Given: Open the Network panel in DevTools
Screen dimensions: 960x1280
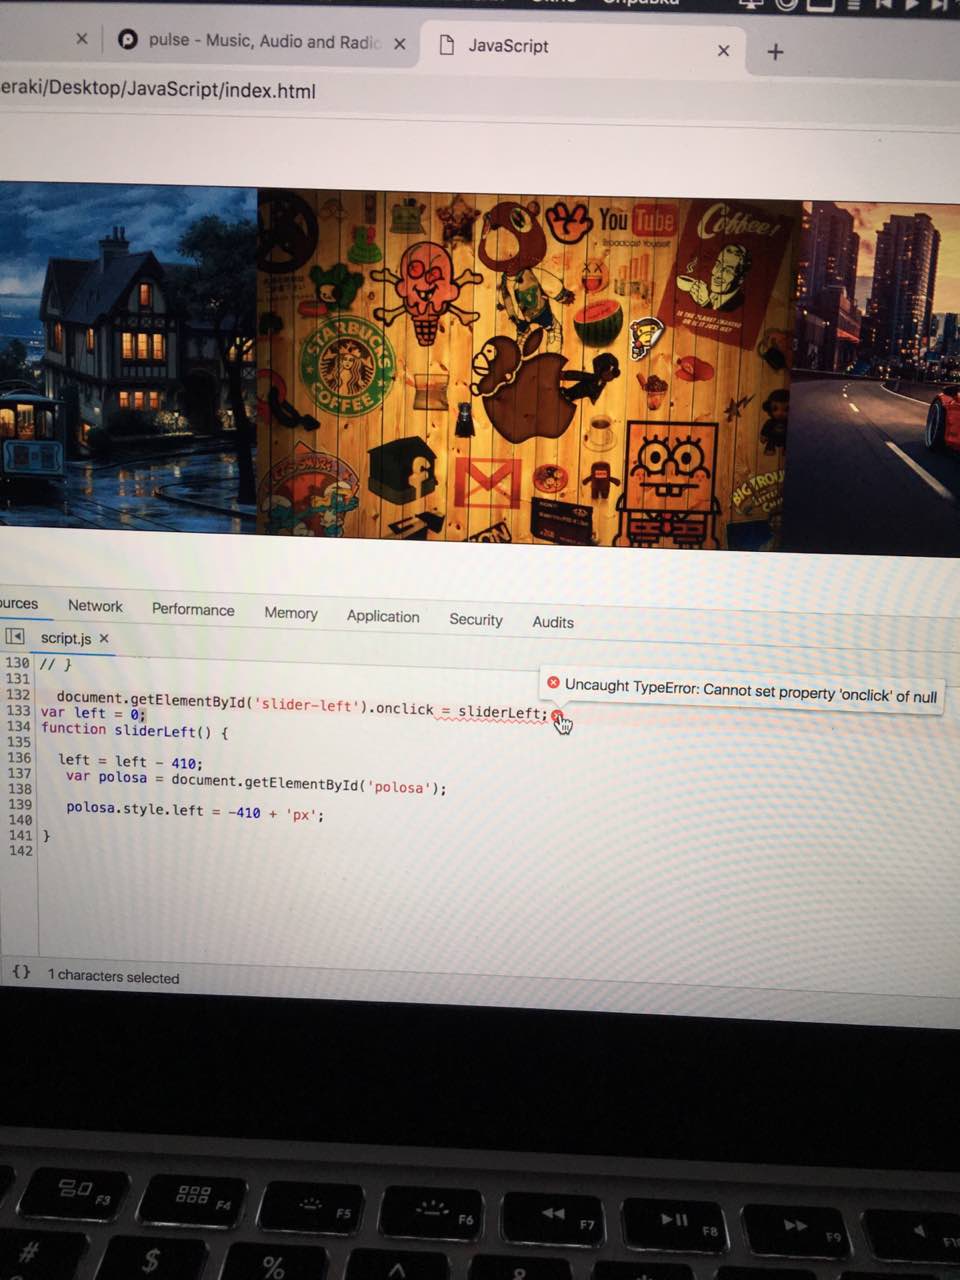Looking at the screenshot, I should point(95,606).
